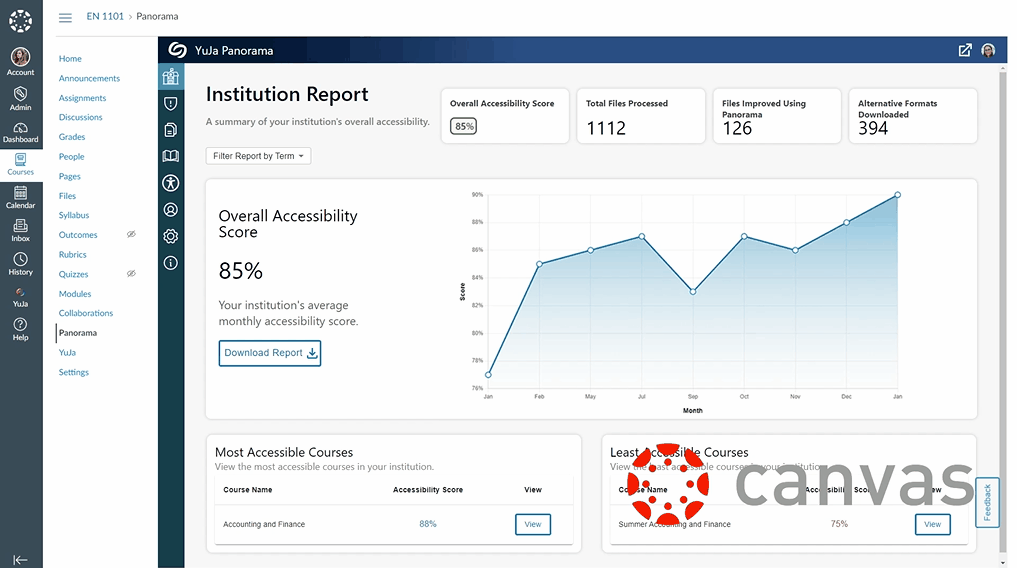Open Panorama in a new window
The width and height of the screenshot is (1017, 568).
click(965, 51)
